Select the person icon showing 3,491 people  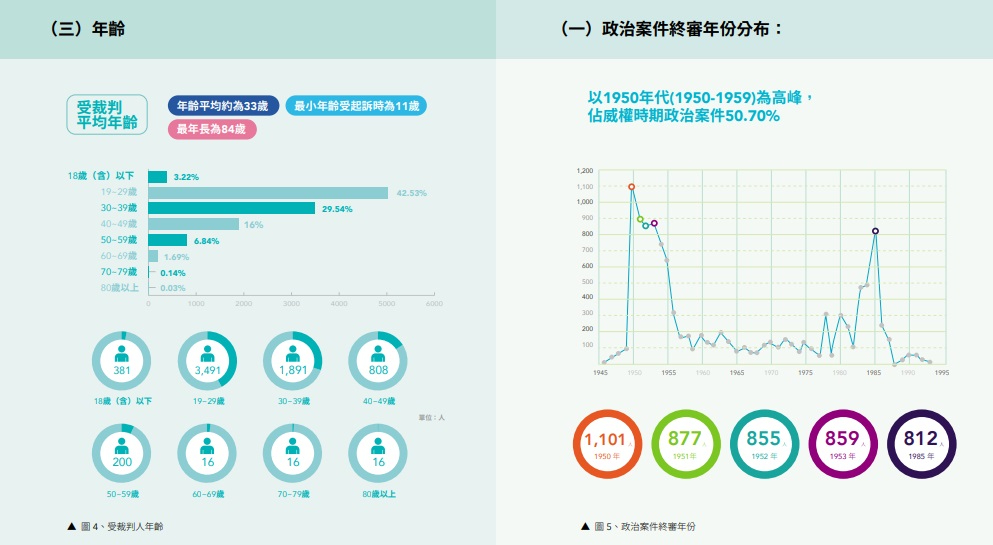click(x=207, y=353)
